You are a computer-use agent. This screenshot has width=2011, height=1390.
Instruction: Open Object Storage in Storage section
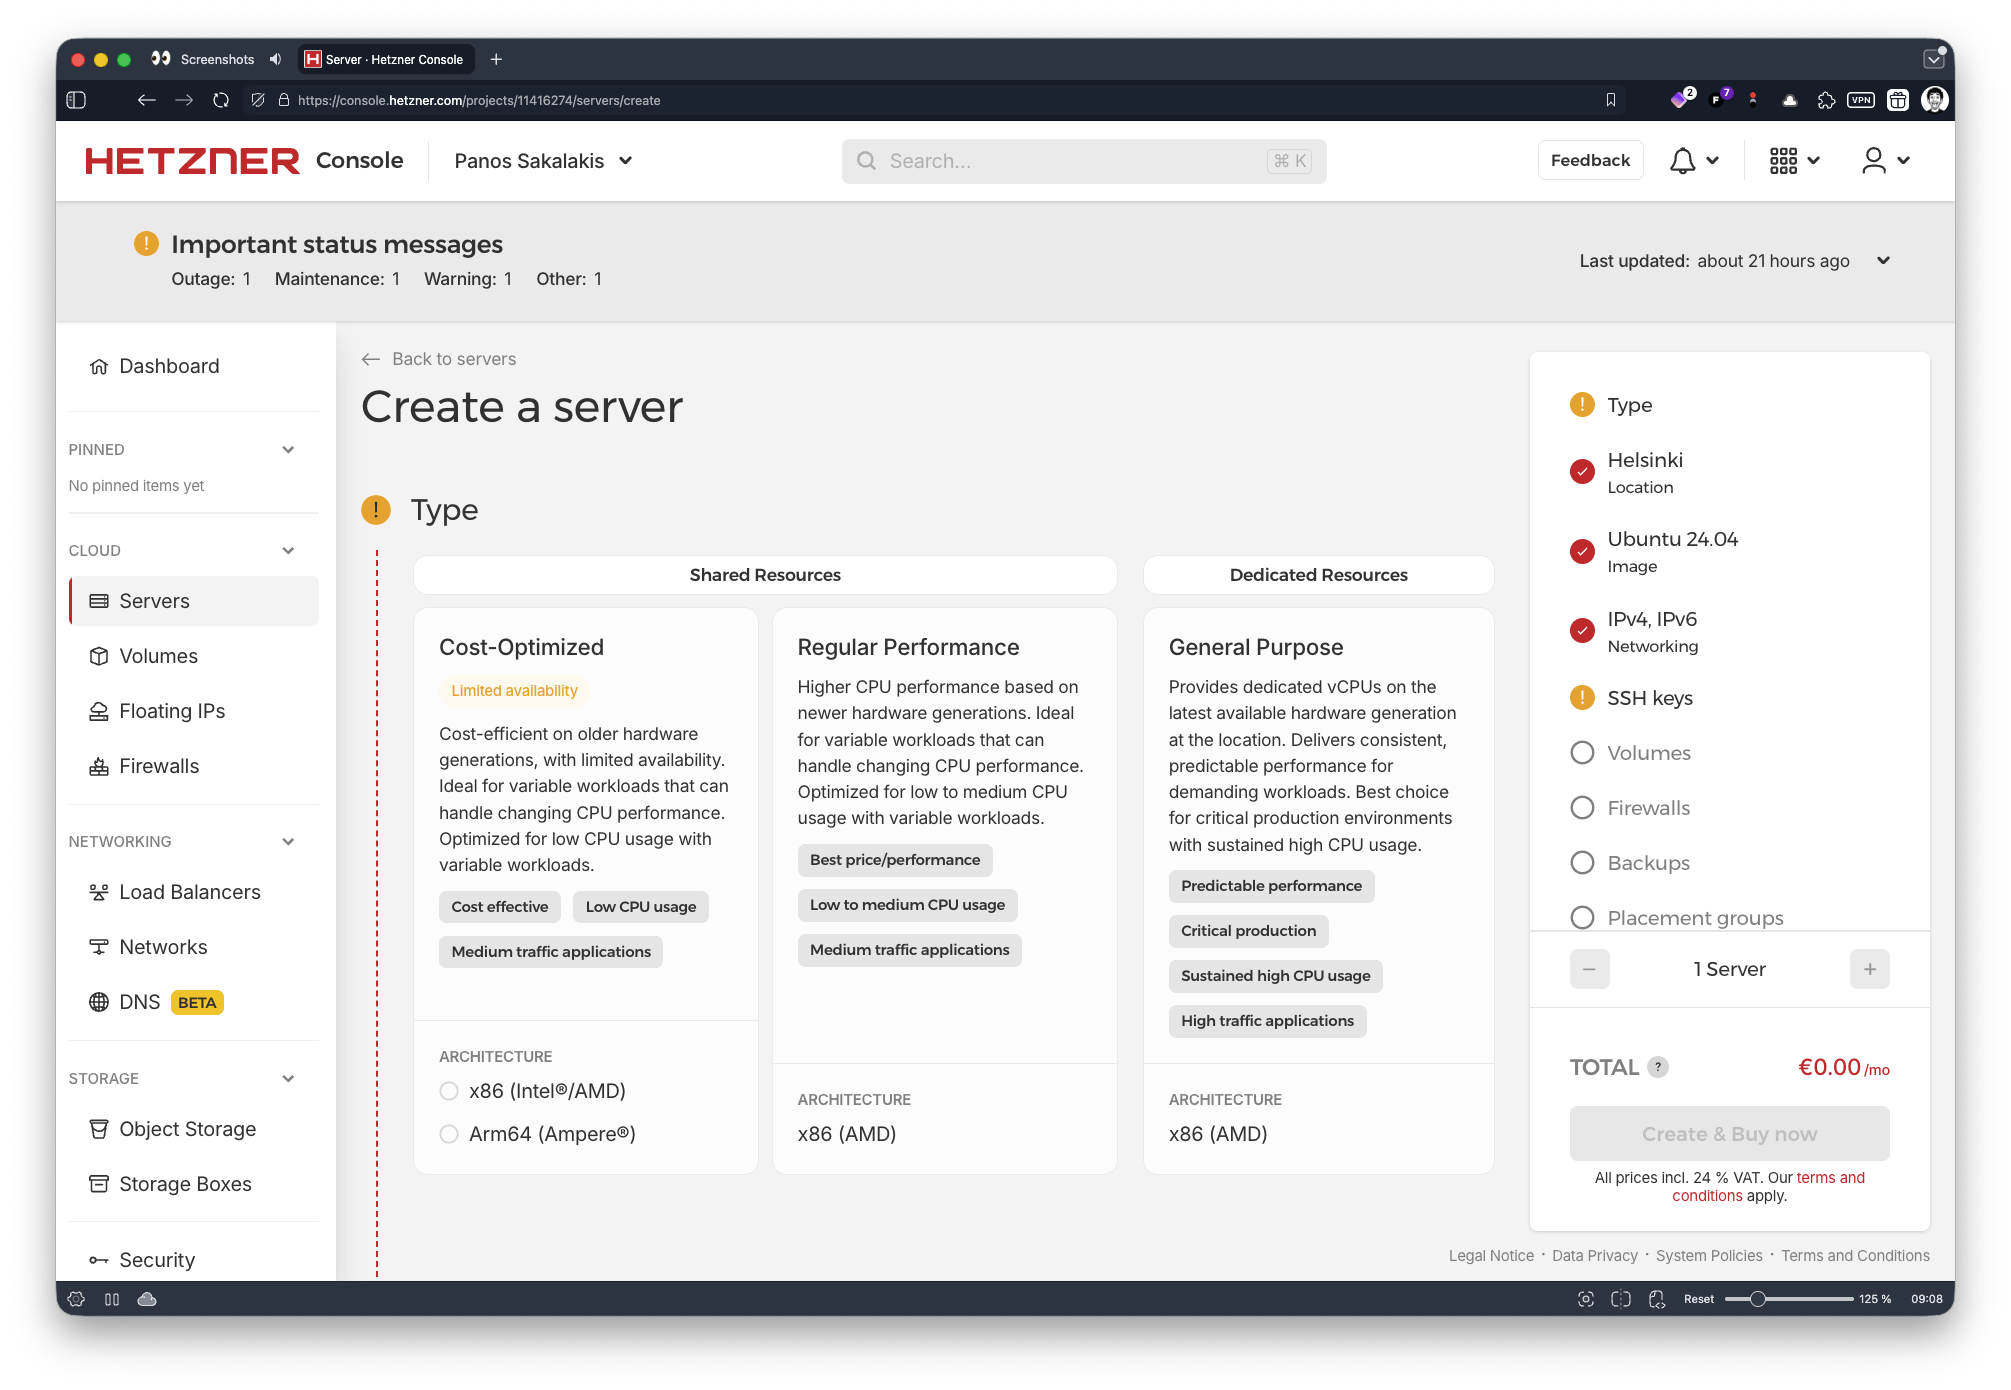[187, 1129]
